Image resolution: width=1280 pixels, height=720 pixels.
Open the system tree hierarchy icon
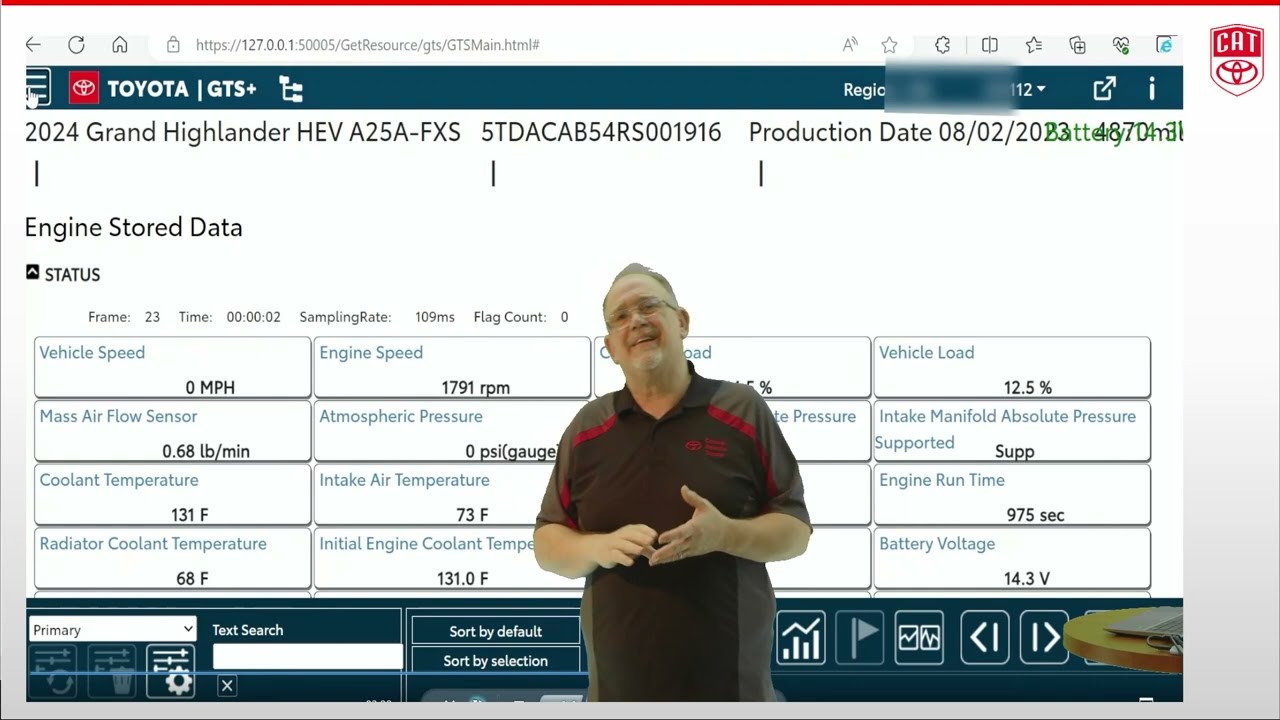tap(291, 90)
